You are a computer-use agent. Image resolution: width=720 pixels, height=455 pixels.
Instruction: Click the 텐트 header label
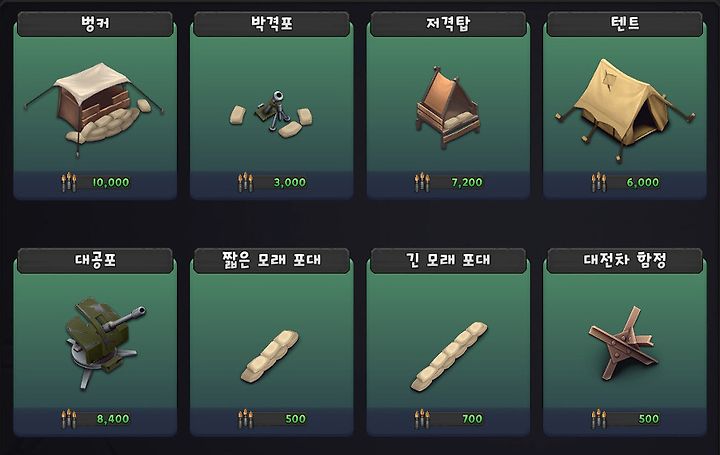[x=624, y=24]
